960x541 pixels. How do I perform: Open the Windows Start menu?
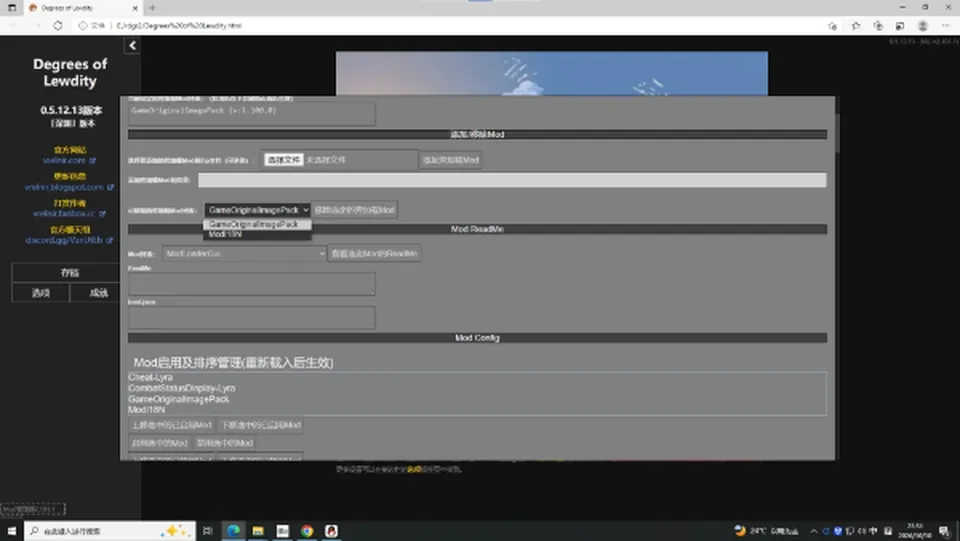click(12, 531)
